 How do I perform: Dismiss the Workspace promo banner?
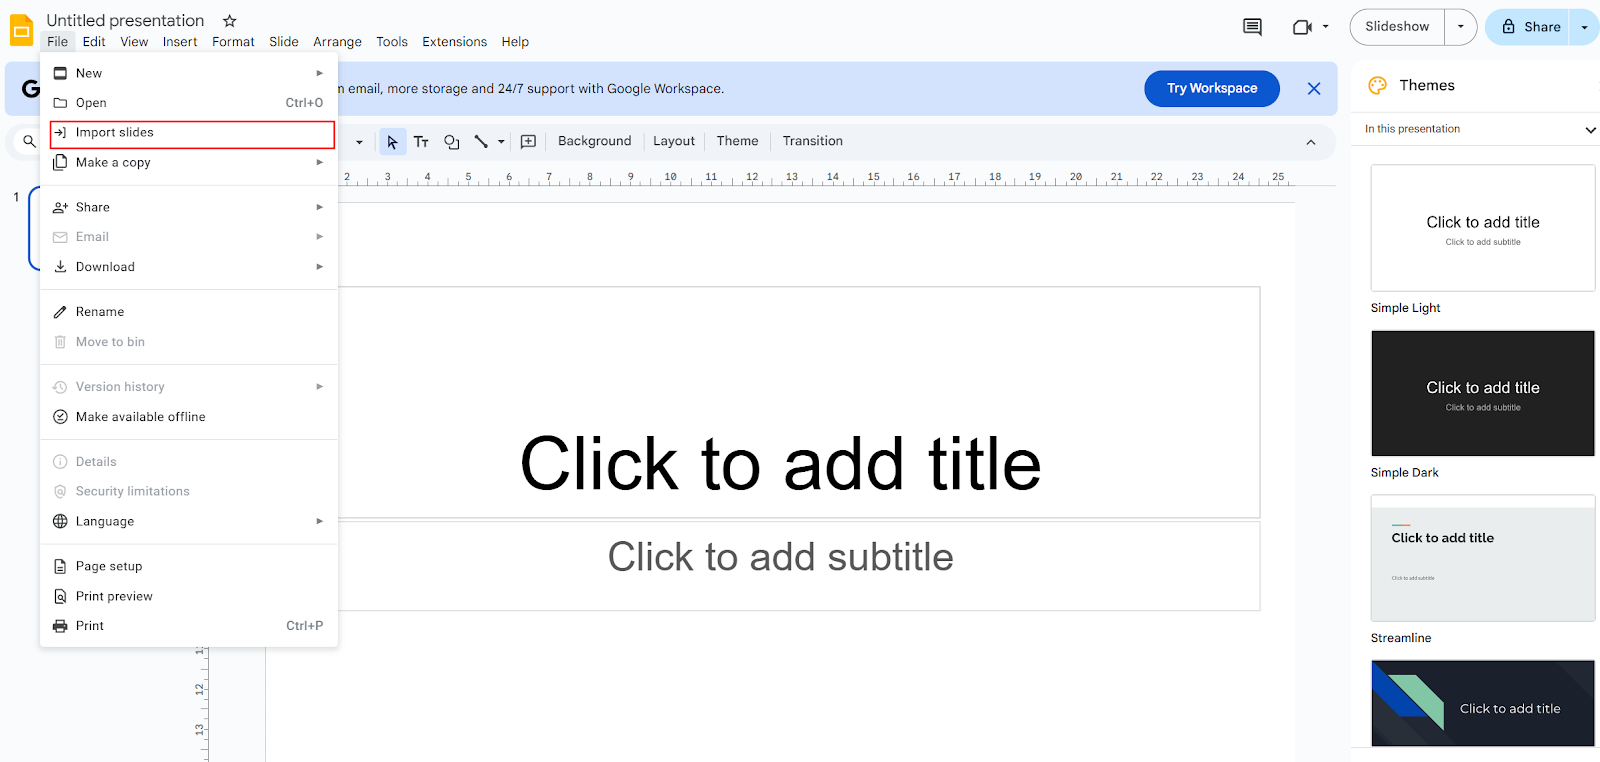point(1314,89)
